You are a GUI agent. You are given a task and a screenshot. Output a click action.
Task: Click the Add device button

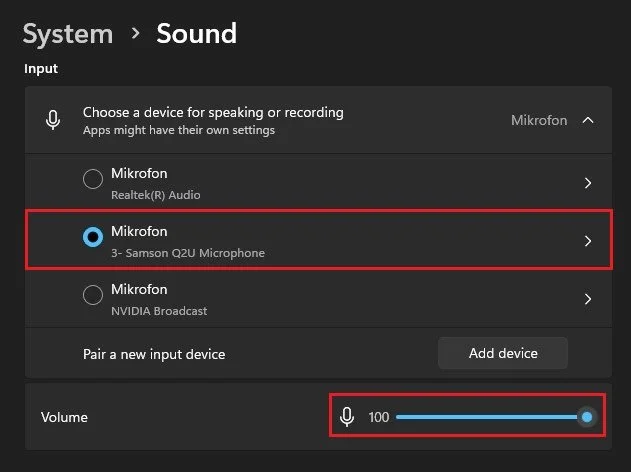pyautogui.click(x=503, y=353)
